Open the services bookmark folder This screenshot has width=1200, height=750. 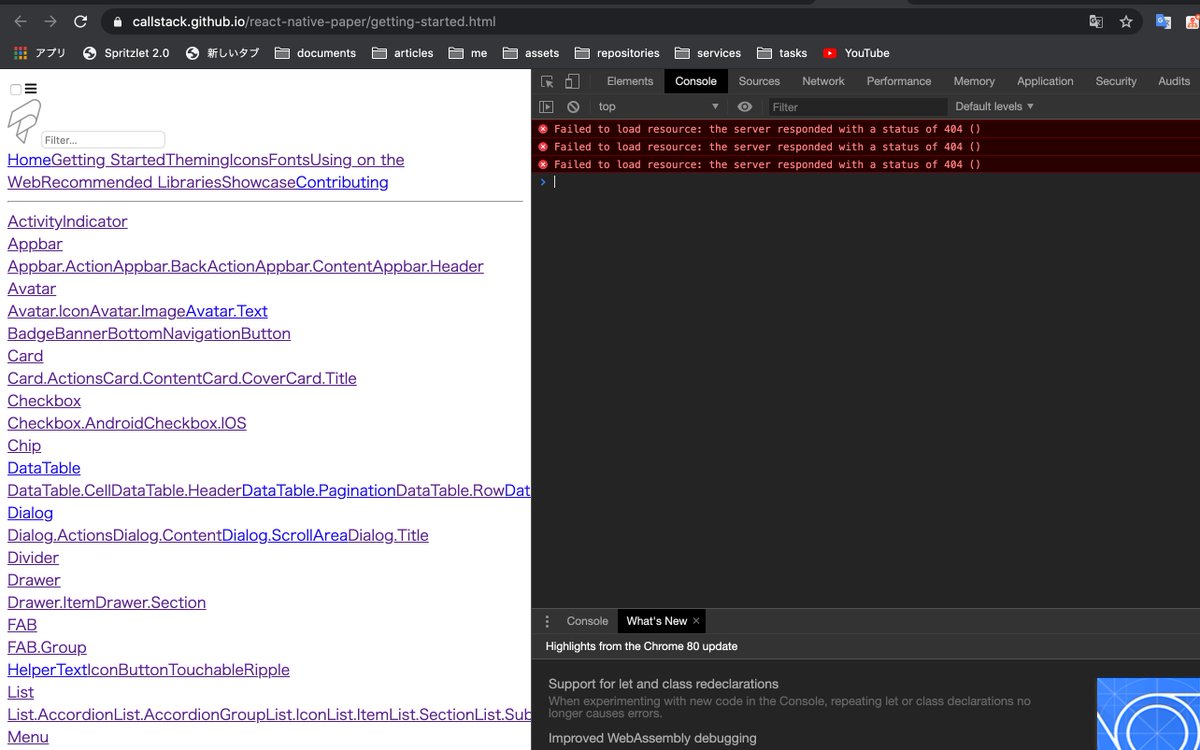708,53
